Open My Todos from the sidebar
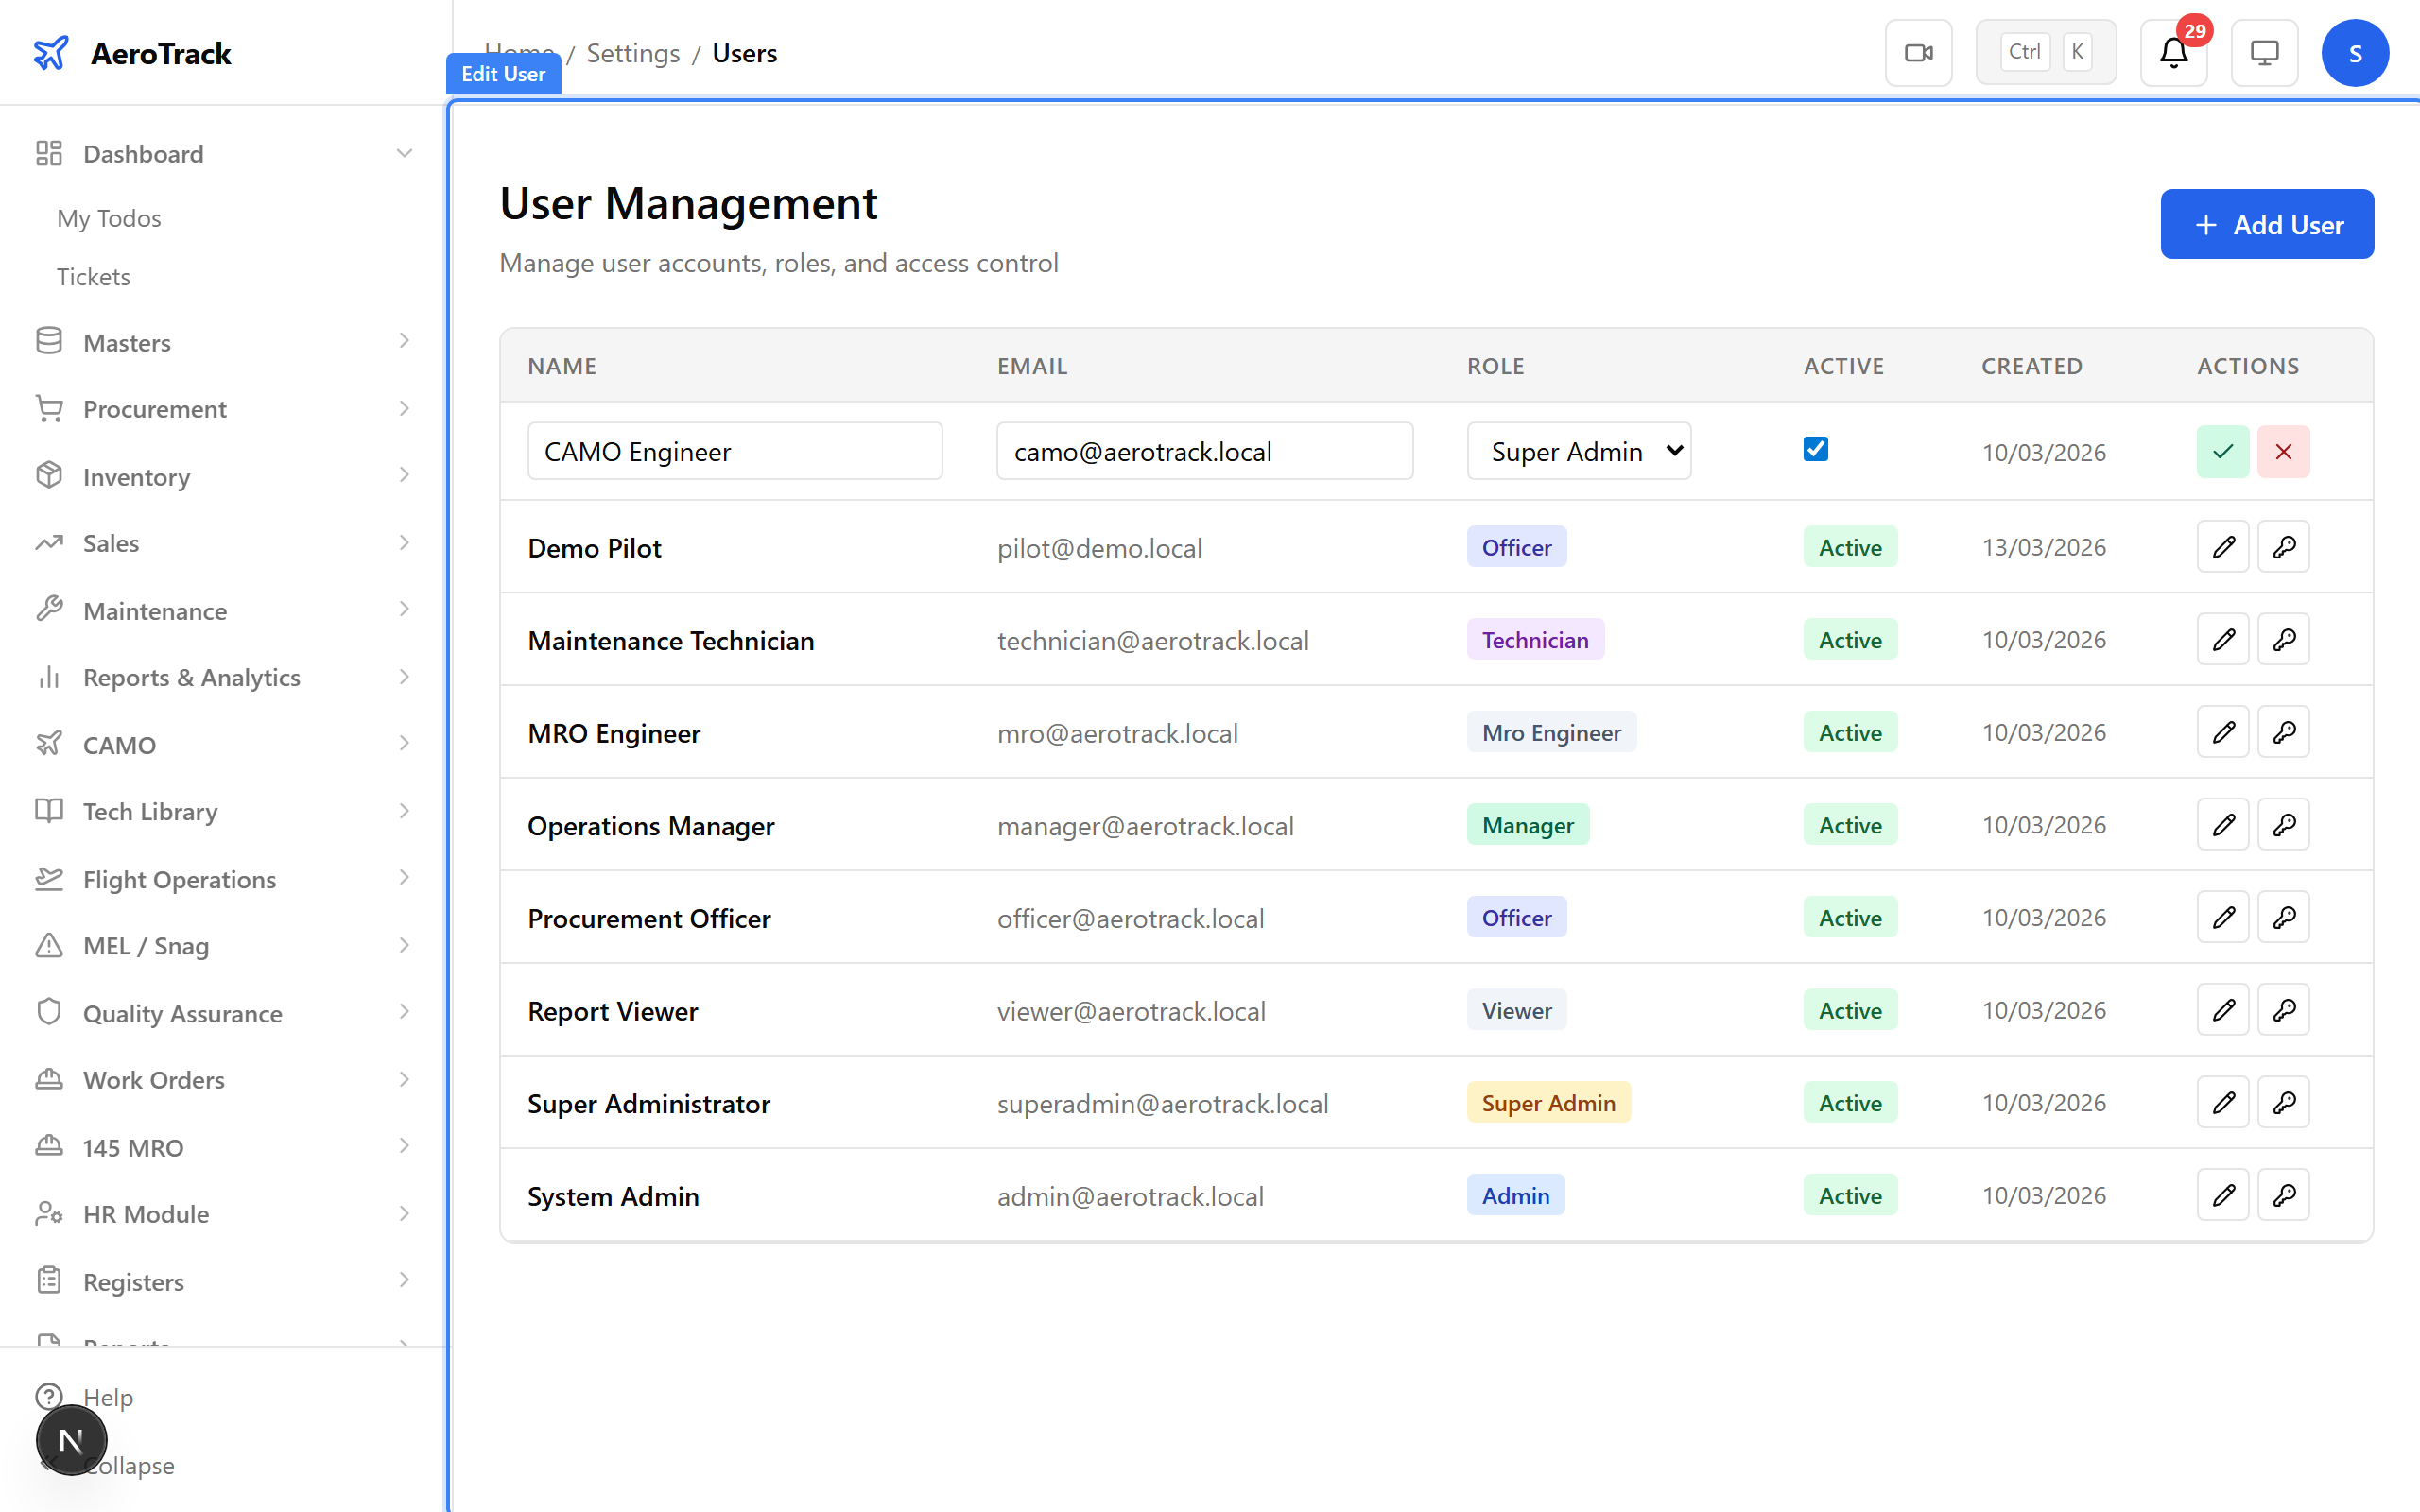 point(109,218)
